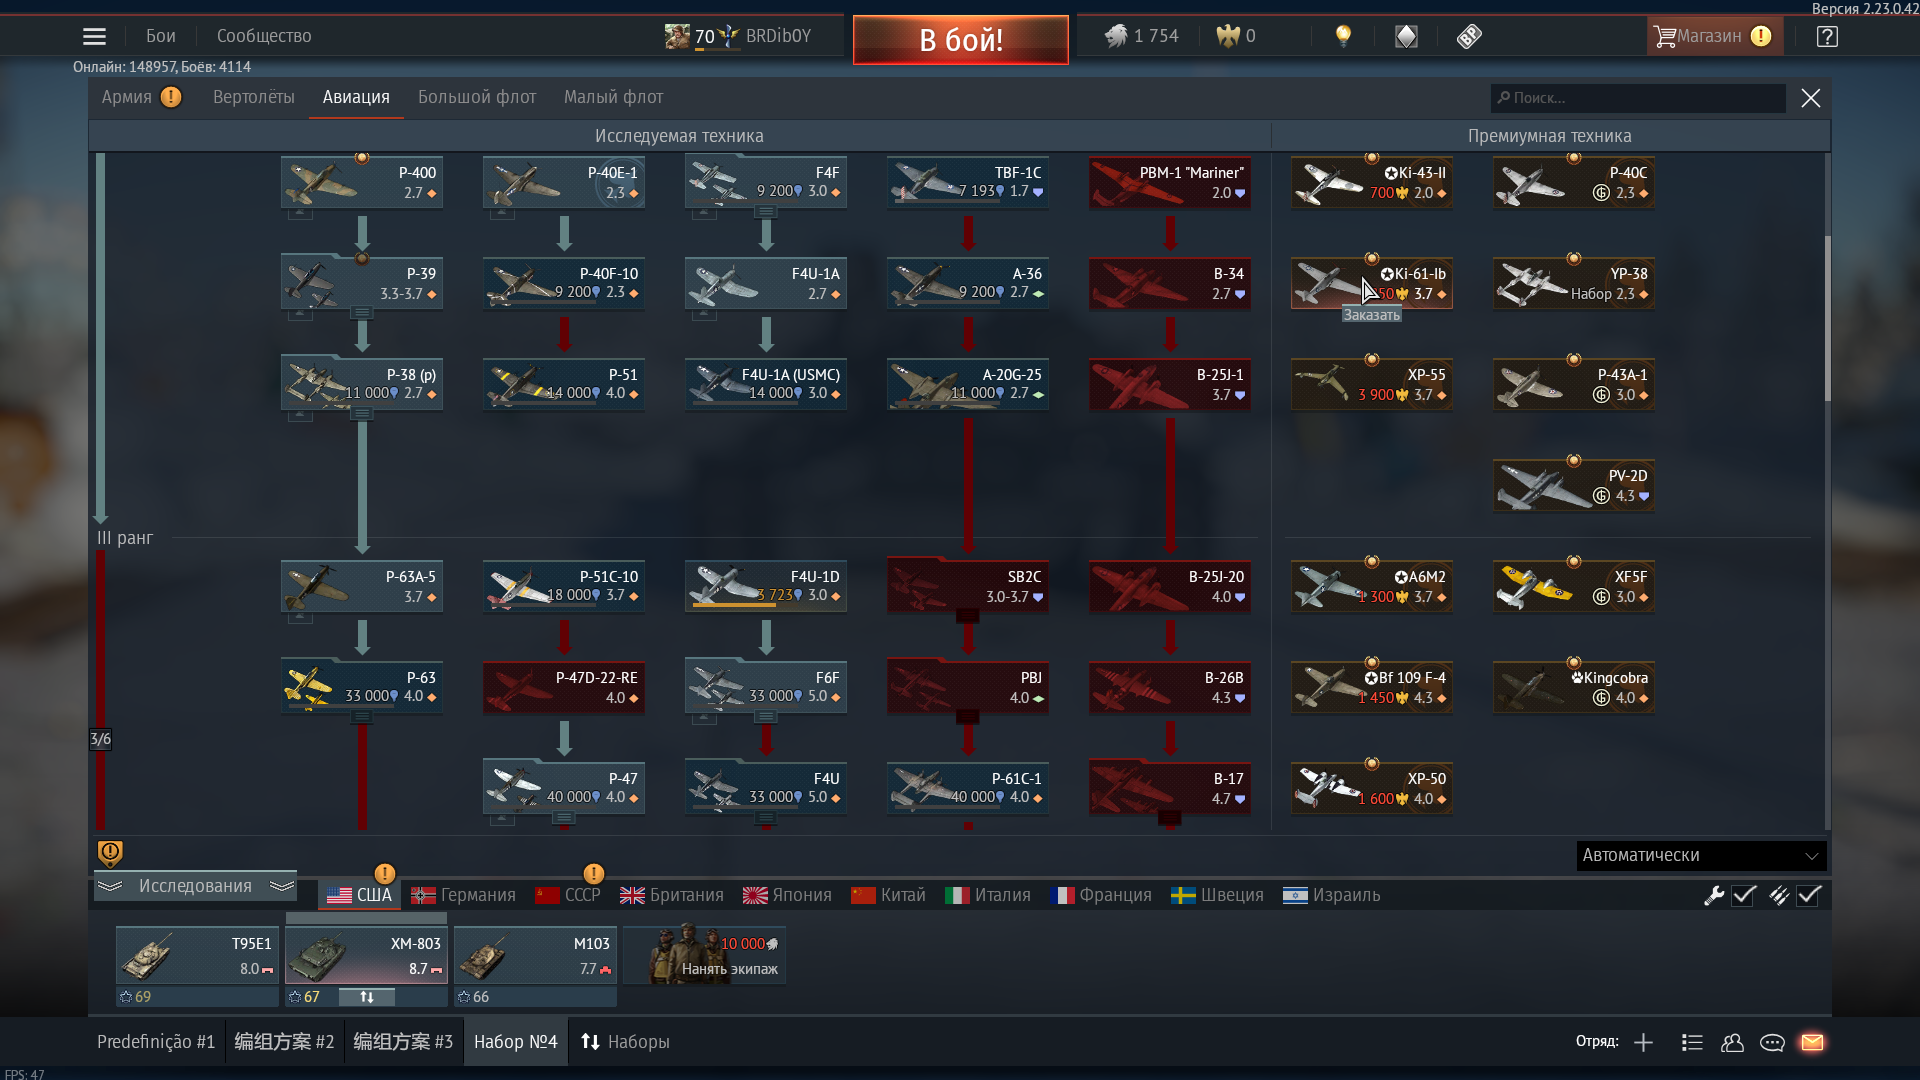
Task: Click the shop cart icon
Action: pyautogui.click(x=1664, y=36)
